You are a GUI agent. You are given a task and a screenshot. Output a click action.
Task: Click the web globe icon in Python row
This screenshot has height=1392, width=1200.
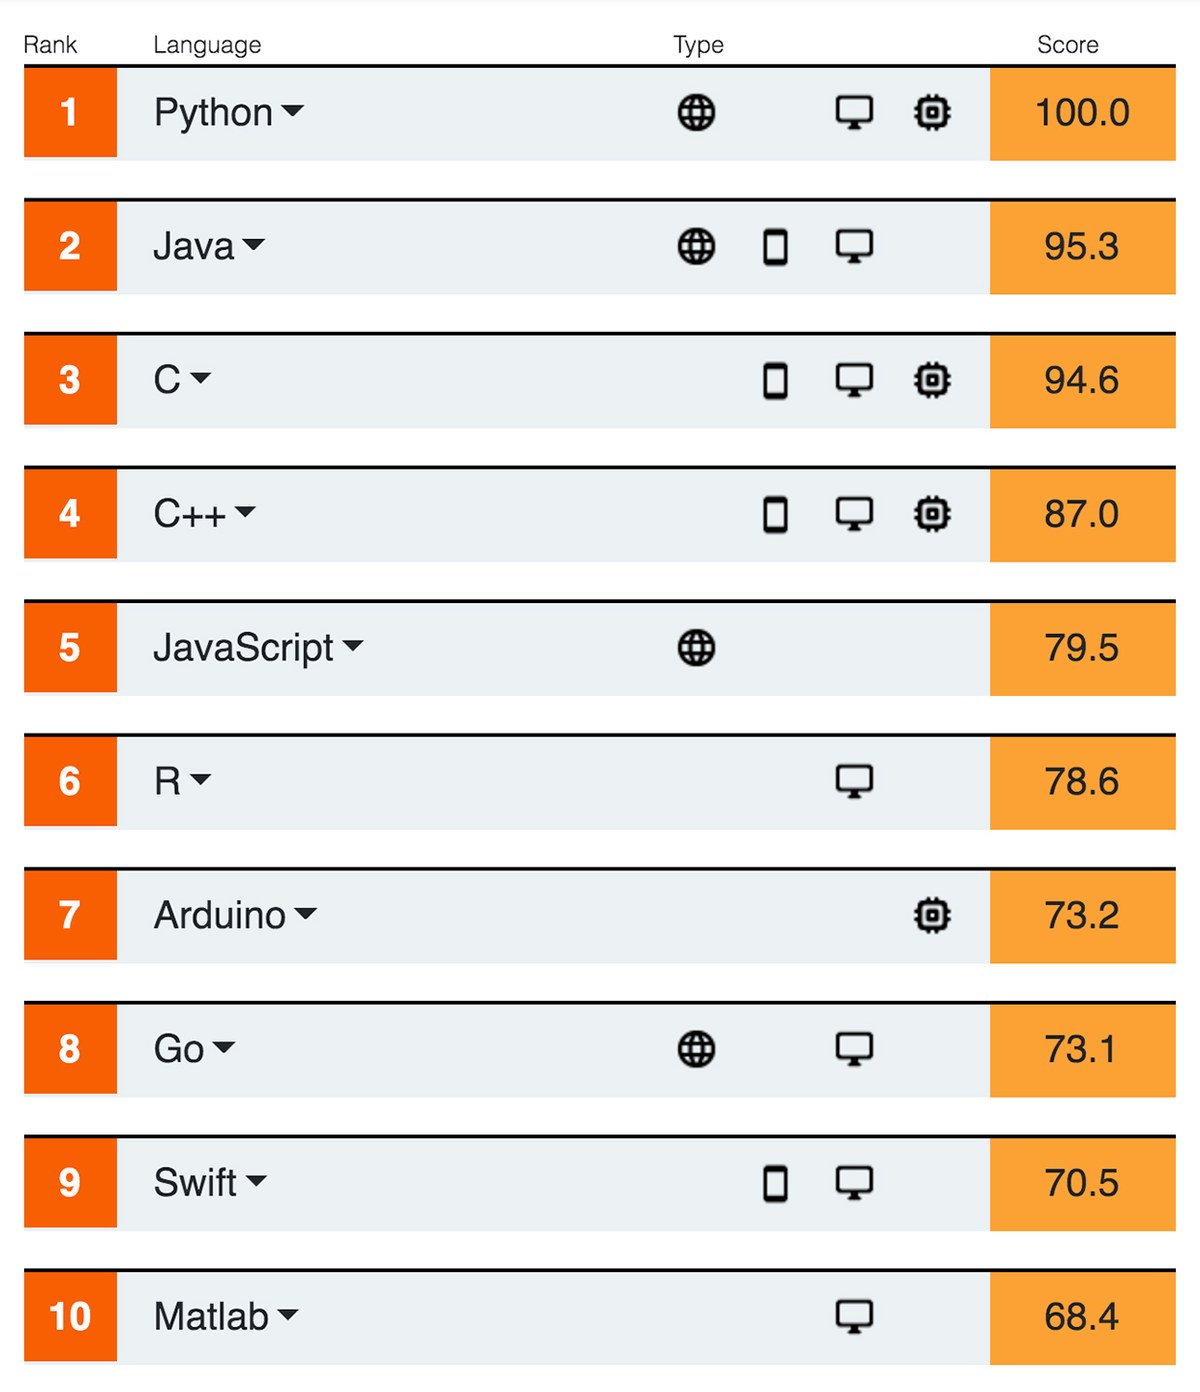pos(696,113)
